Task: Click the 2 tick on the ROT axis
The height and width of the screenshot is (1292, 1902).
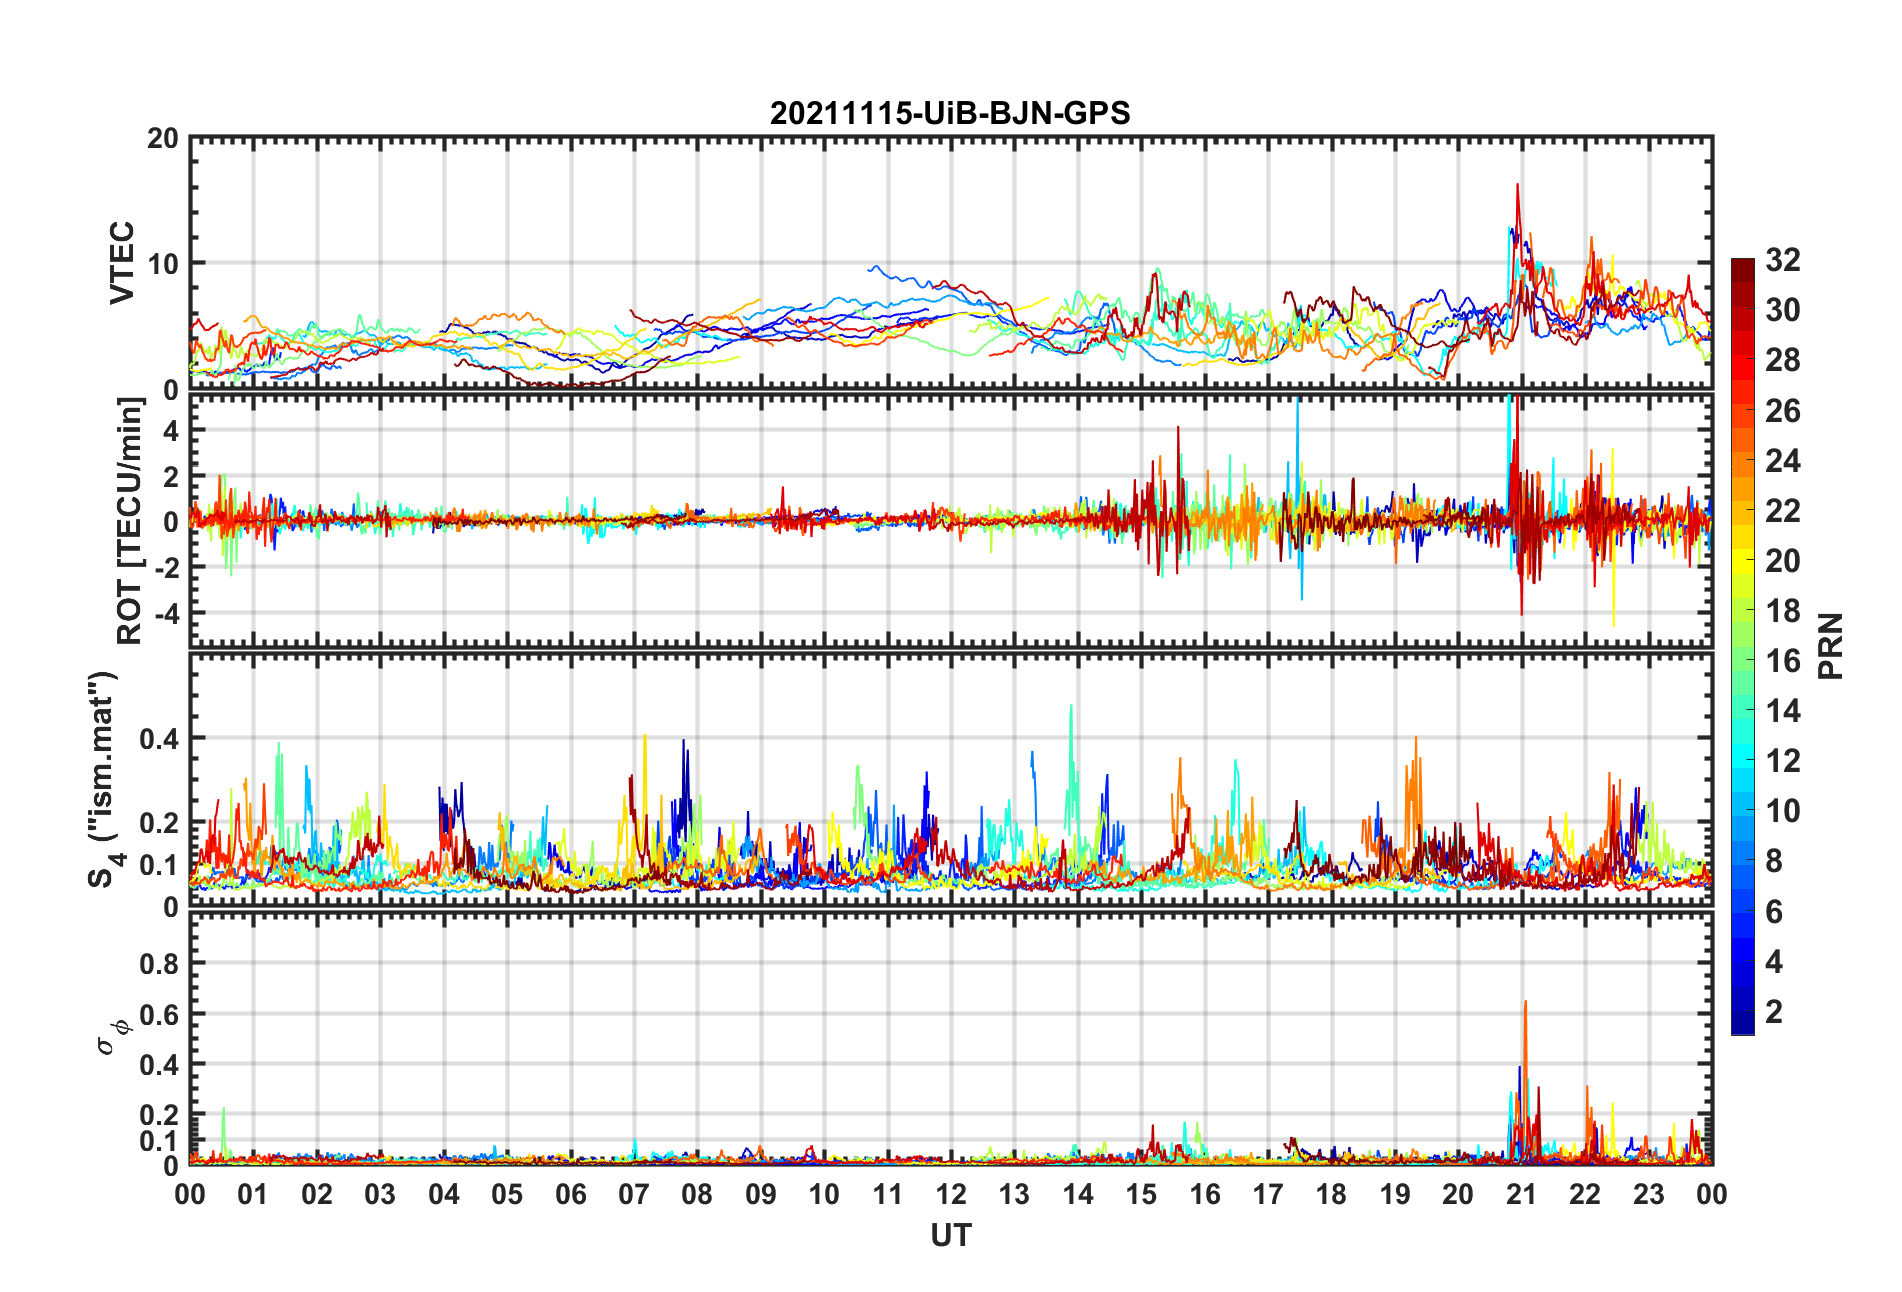Action: click(x=171, y=476)
